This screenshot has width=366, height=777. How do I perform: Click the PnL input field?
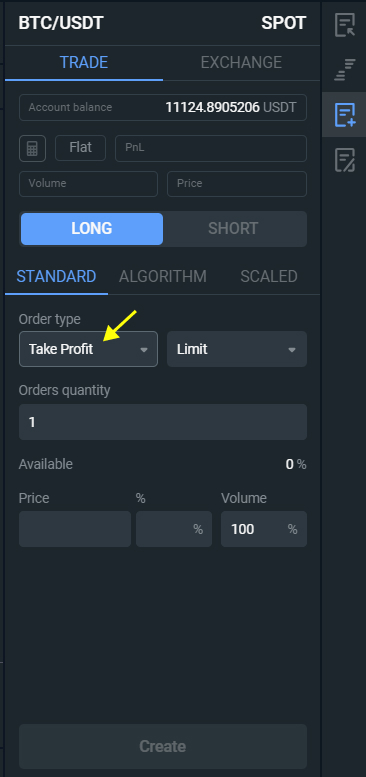(x=211, y=148)
